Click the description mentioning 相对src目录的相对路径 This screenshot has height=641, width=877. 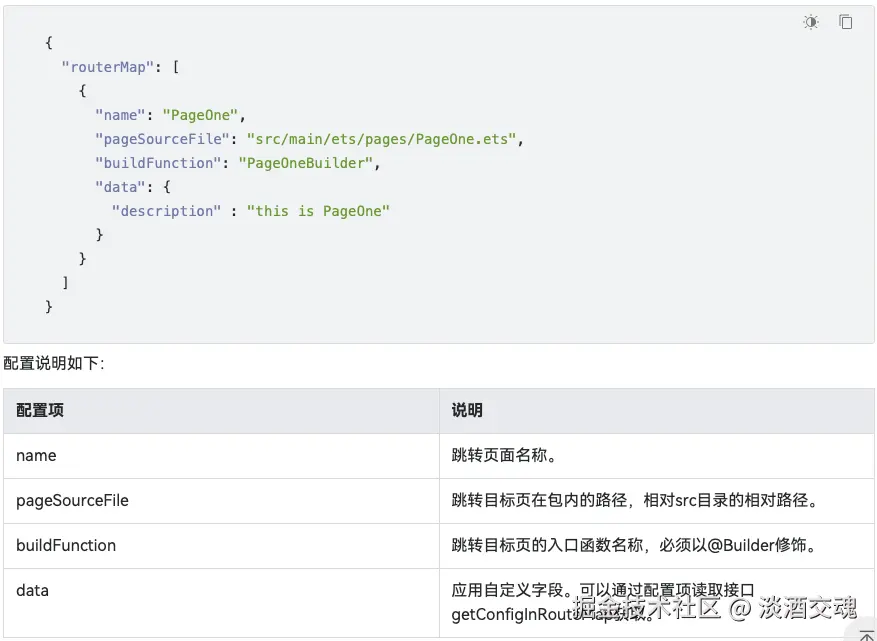[635, 500]
